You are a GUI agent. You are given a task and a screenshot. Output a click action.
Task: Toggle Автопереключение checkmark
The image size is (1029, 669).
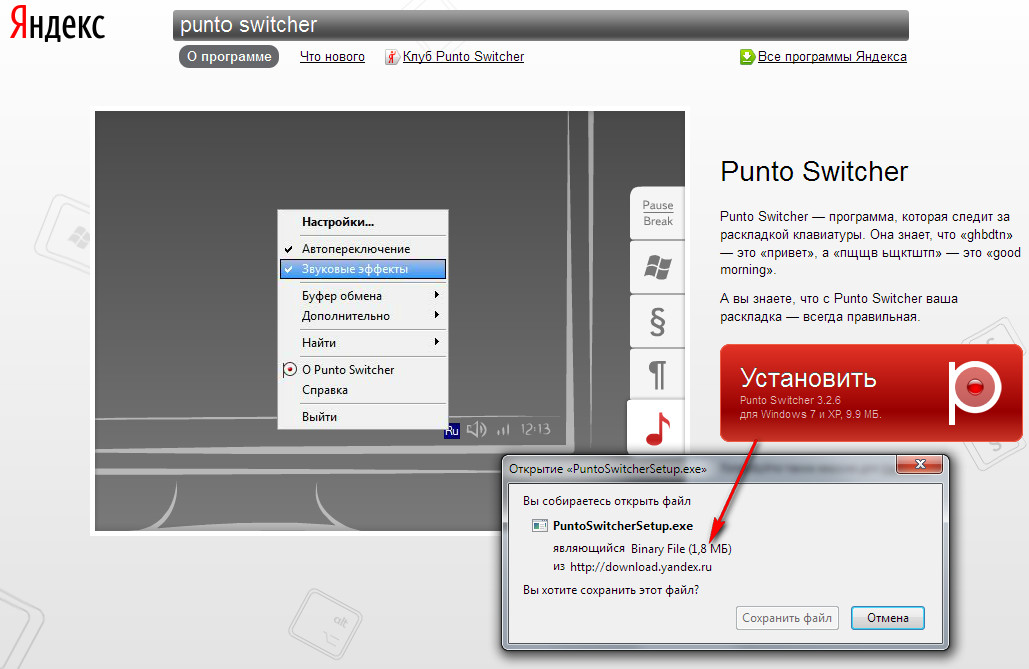(x=288, y=249)
